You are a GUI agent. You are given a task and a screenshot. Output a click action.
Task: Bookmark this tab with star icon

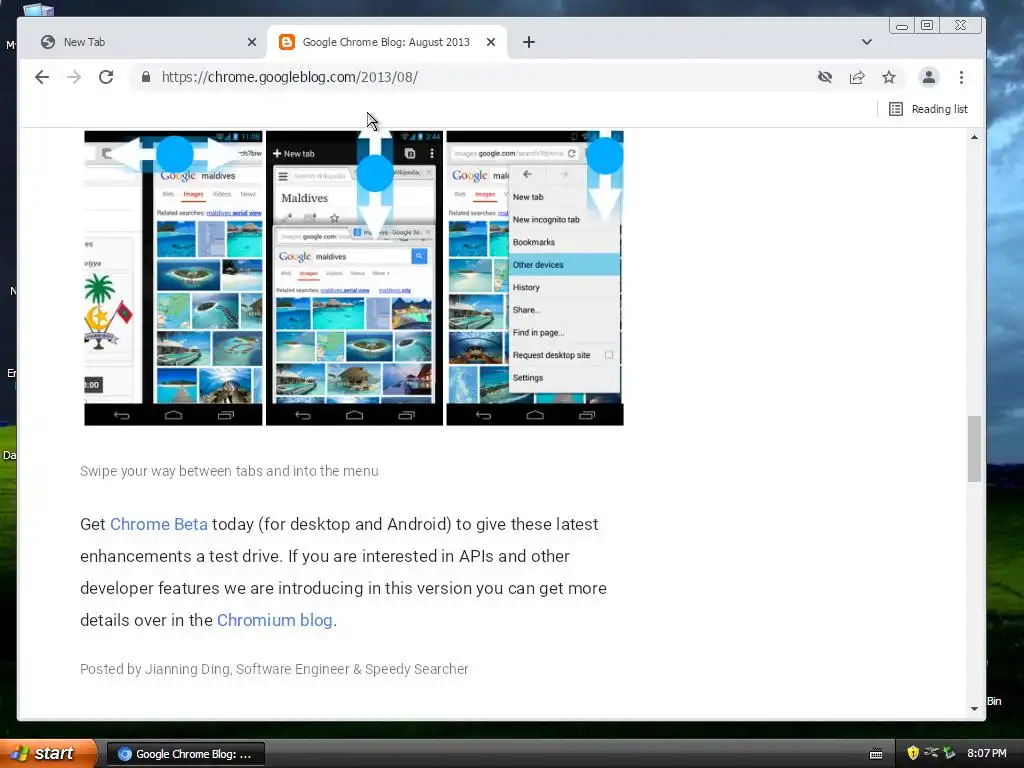[889, 77]
